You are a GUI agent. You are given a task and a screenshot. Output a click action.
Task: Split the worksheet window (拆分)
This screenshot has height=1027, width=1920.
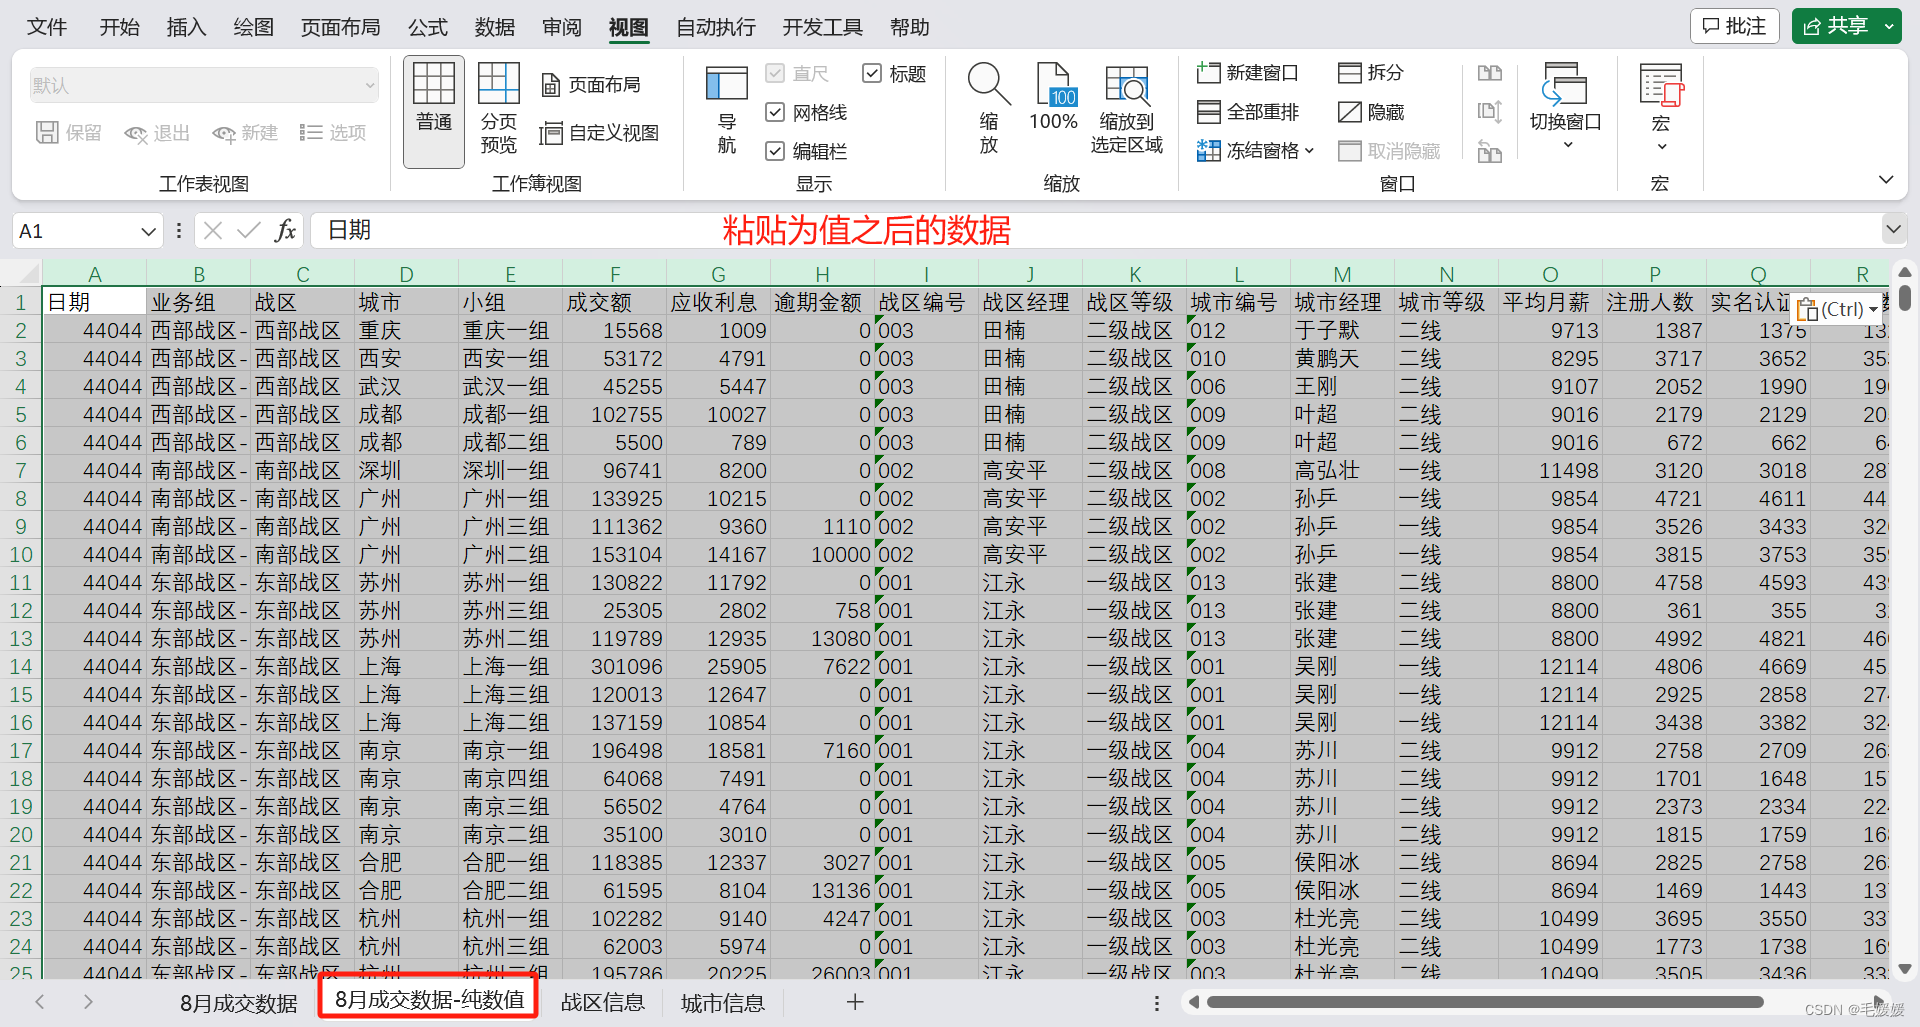click(1371, 72)
